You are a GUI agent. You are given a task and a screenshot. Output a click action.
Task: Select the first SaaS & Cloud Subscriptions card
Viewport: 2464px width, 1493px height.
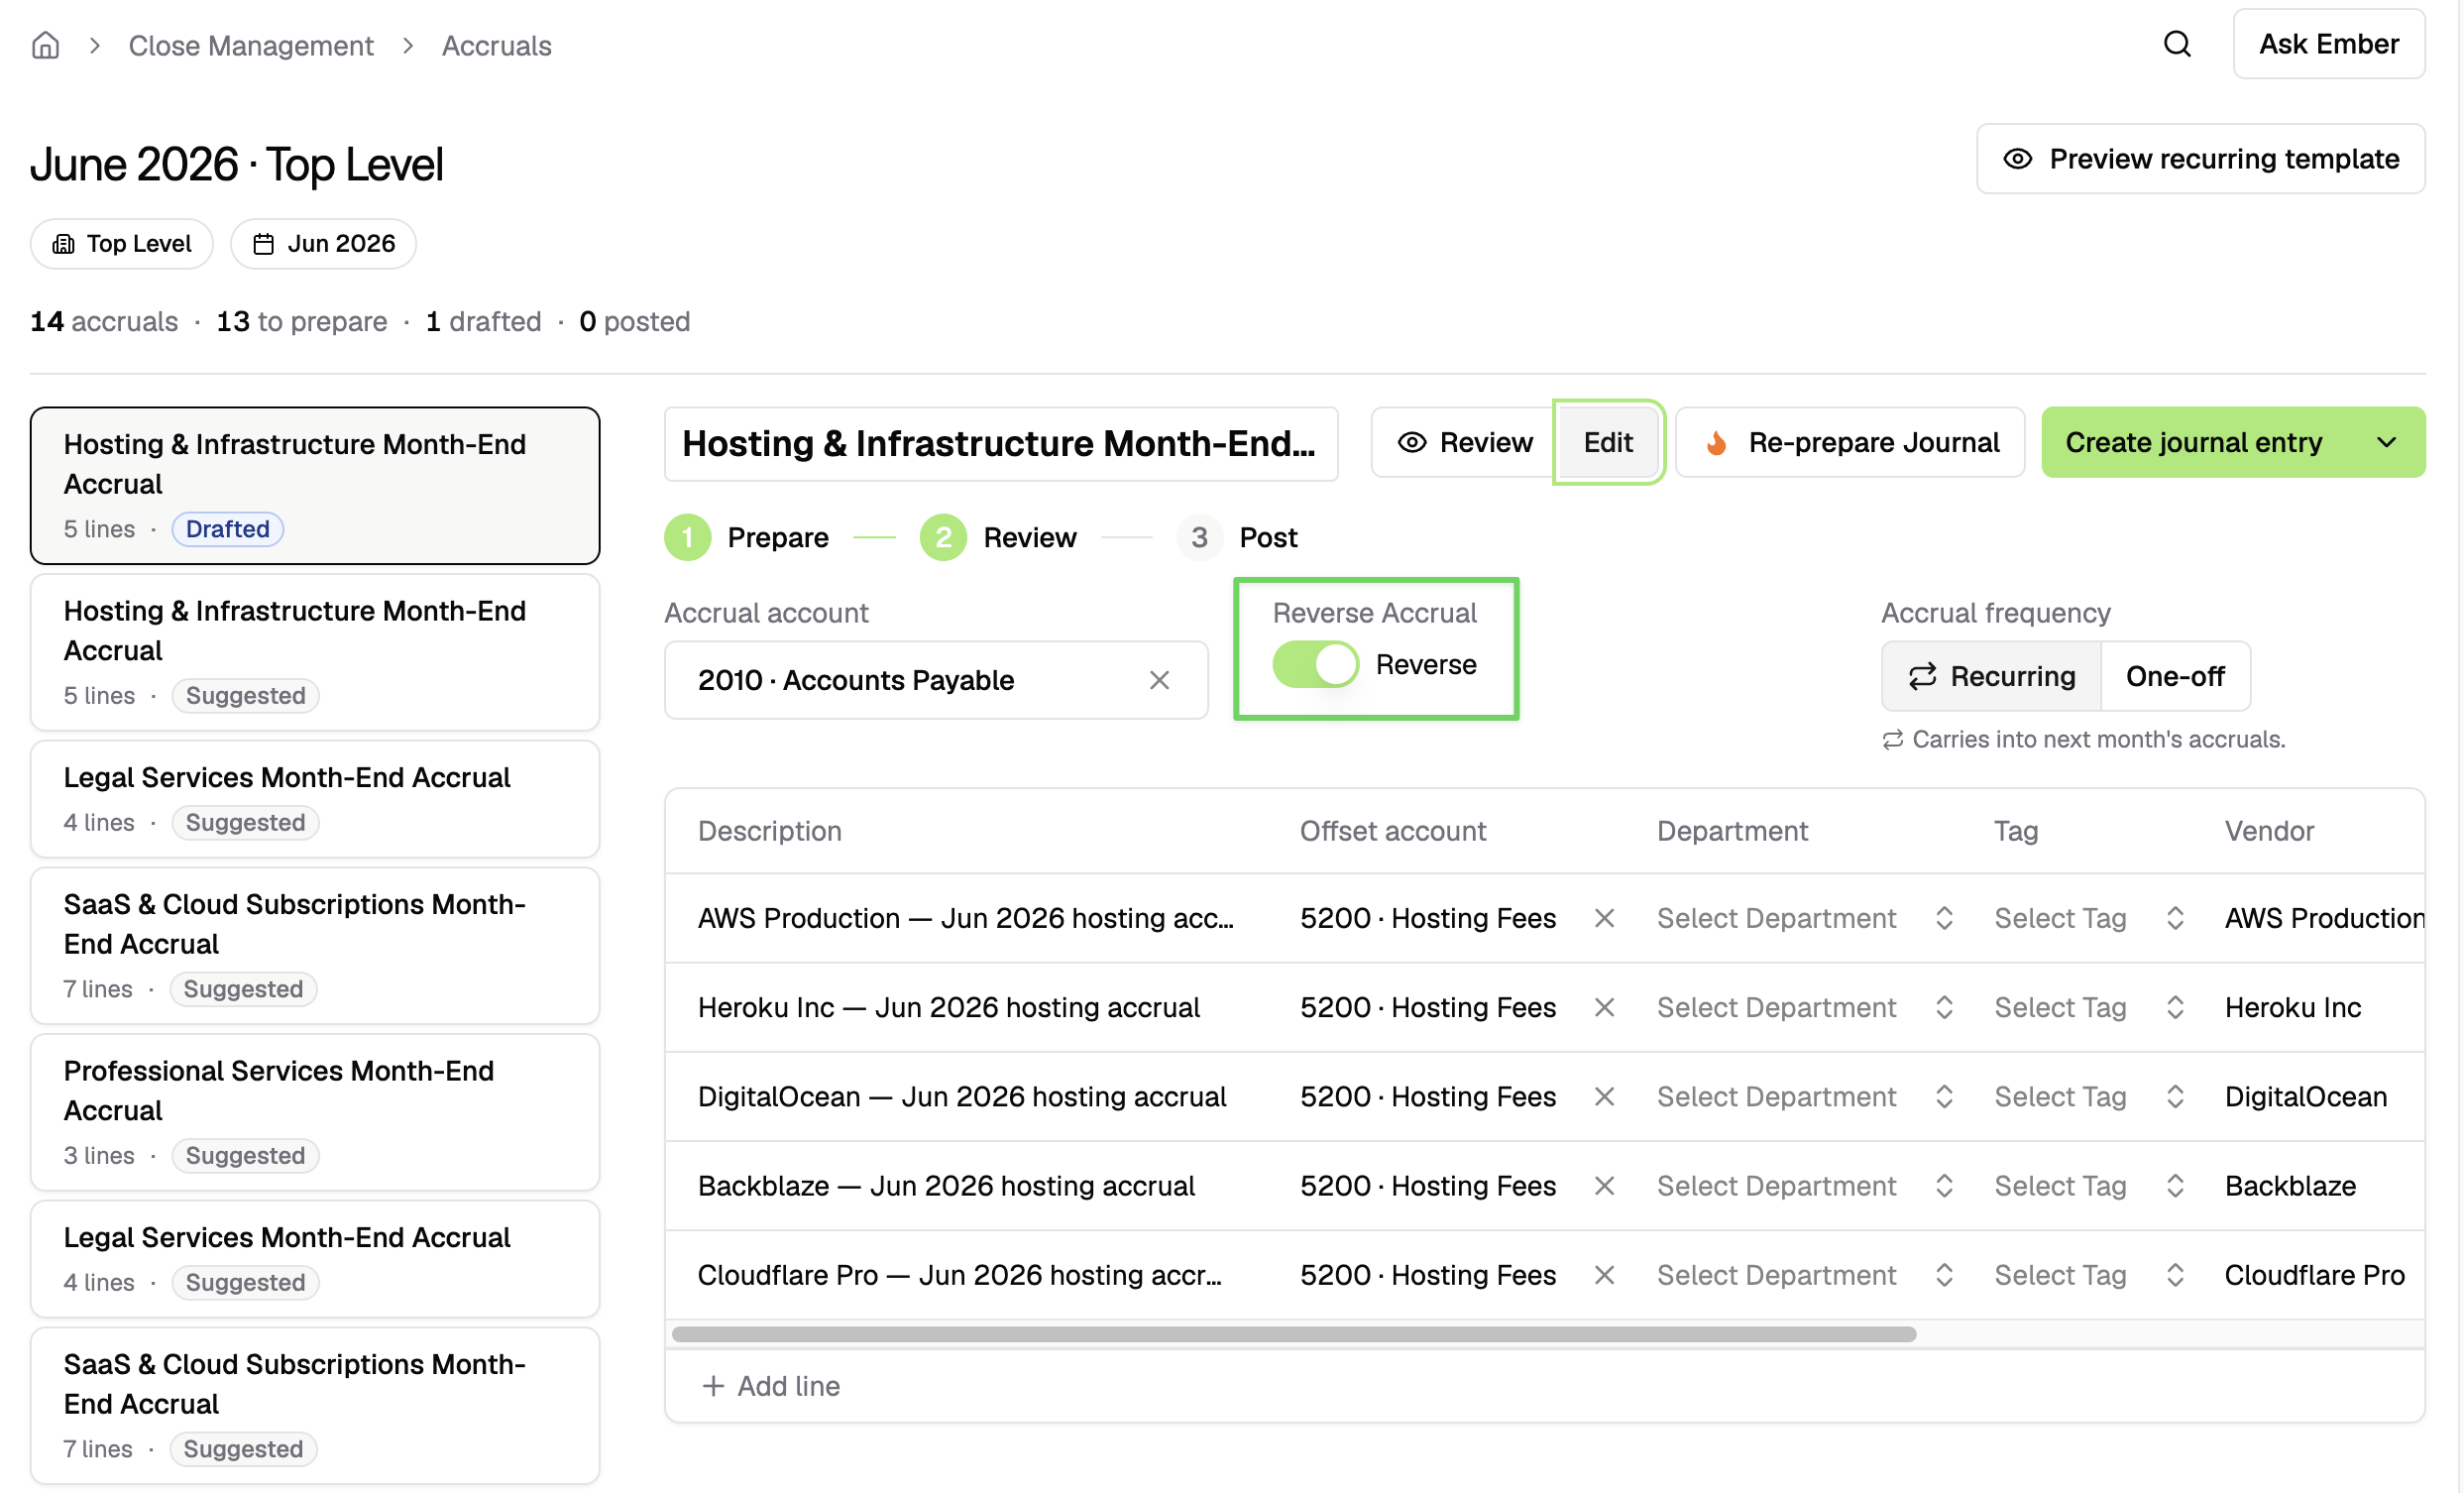tap(315, 946)
